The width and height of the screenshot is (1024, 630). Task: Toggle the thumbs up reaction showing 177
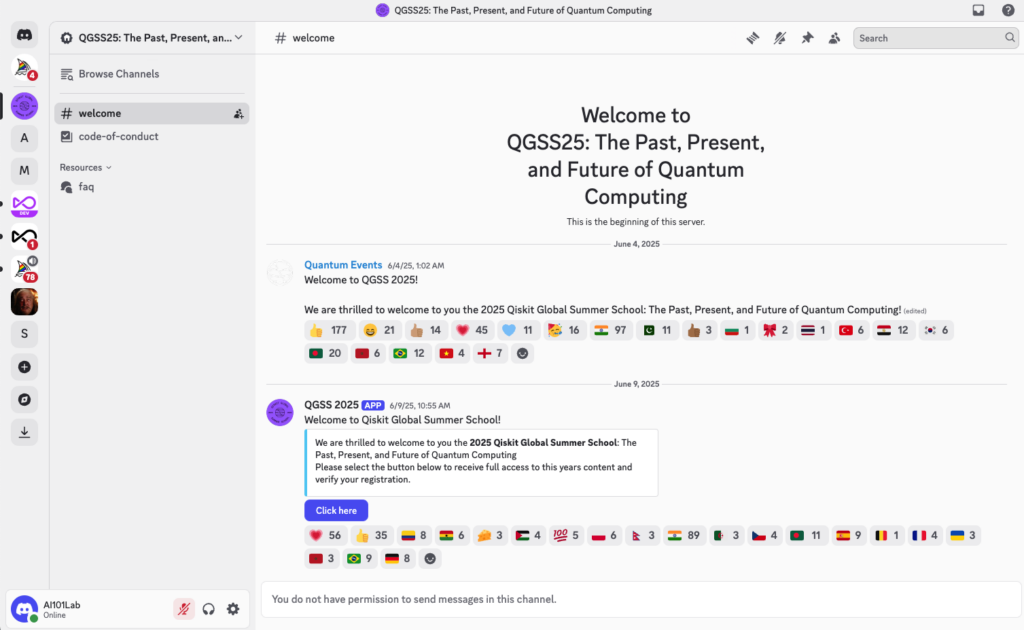(329, 330)
